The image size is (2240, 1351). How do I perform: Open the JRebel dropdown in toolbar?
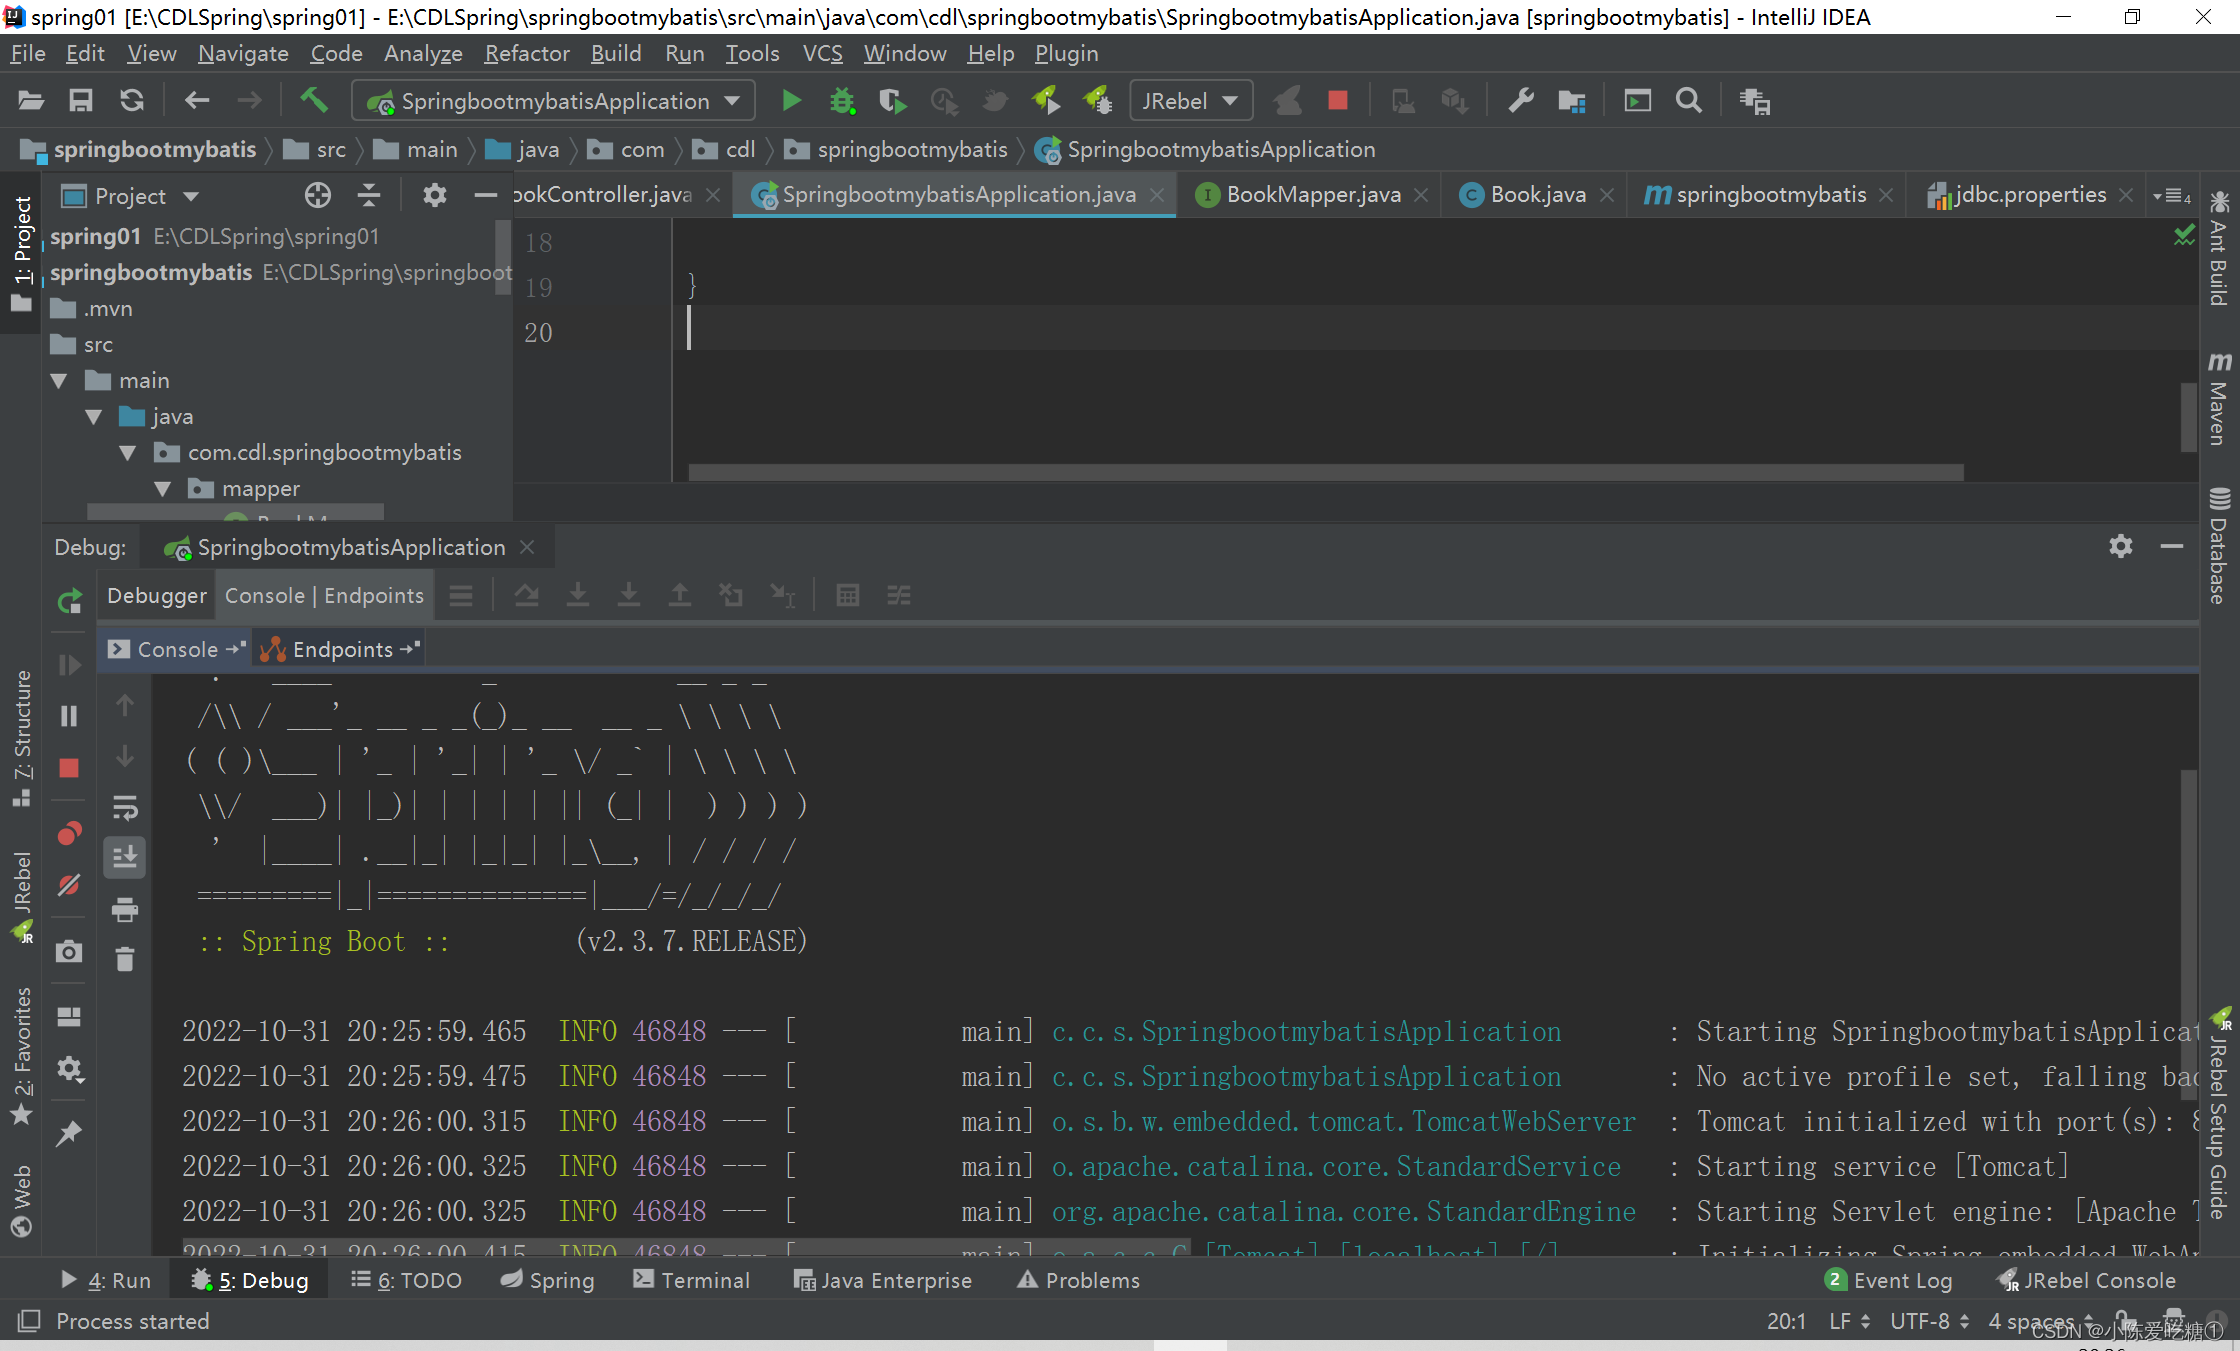click(x=1191, y=101)
